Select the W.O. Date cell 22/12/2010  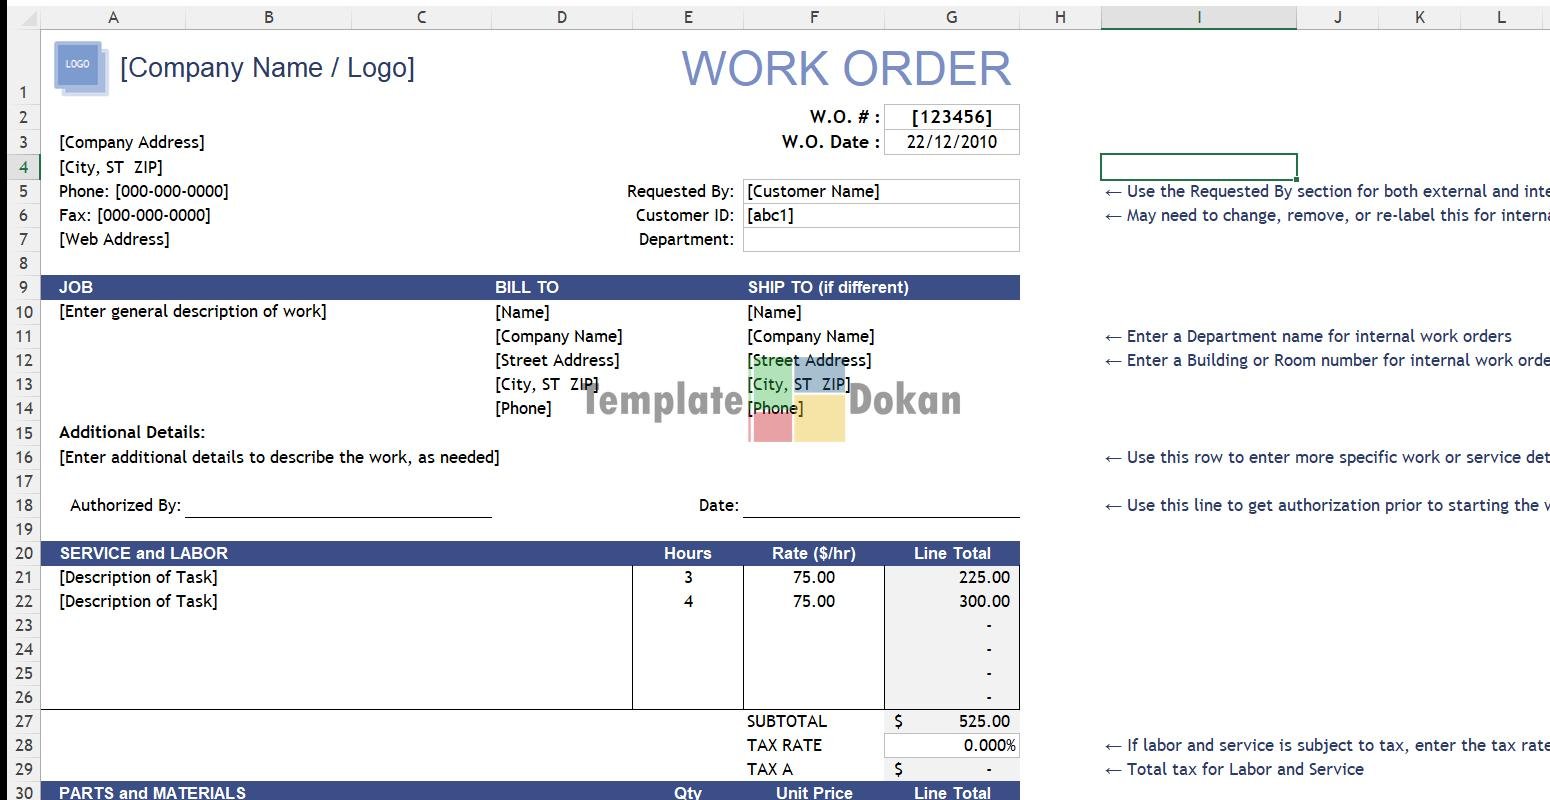[951, 142]
